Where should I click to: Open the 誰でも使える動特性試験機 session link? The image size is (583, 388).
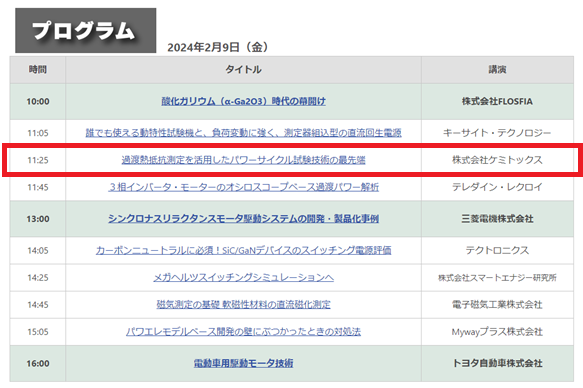(x=244, y=133)
